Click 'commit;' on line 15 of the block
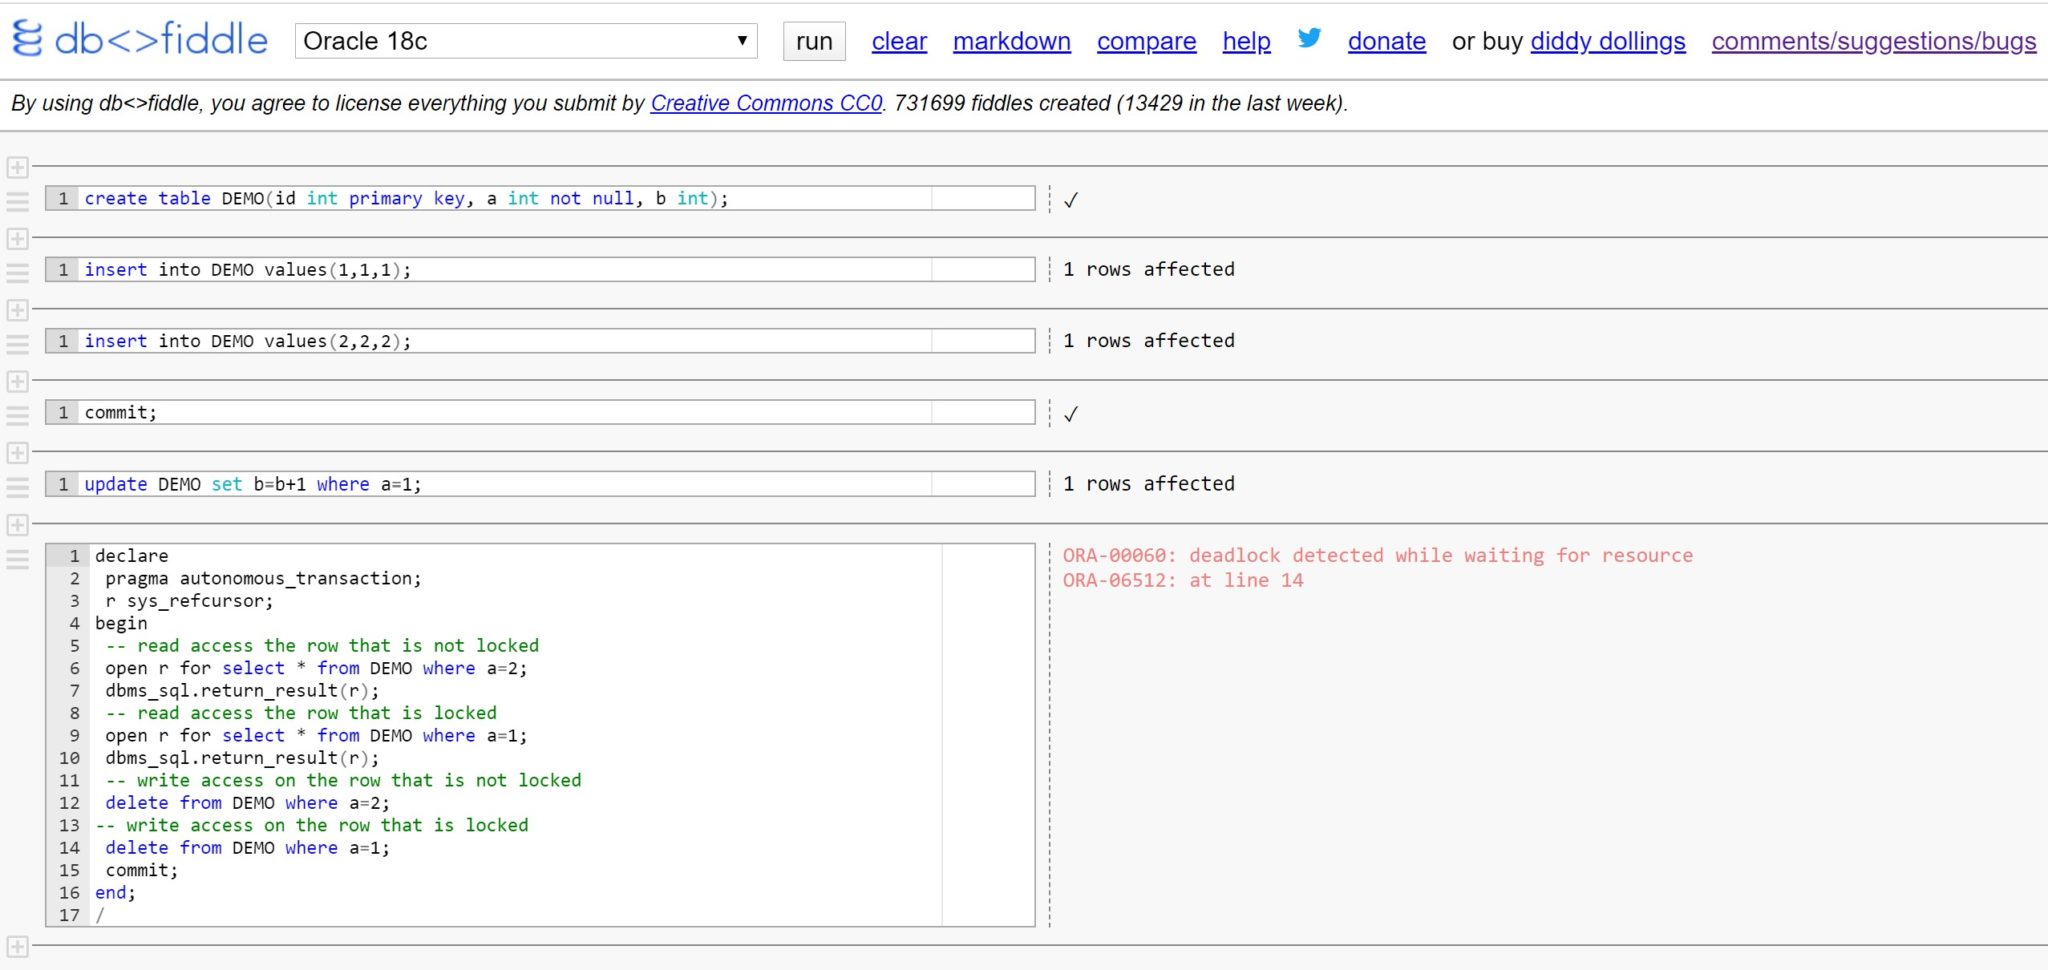Image resolution: width=2048 pixels, height=970 pixels. click(142, 870)
